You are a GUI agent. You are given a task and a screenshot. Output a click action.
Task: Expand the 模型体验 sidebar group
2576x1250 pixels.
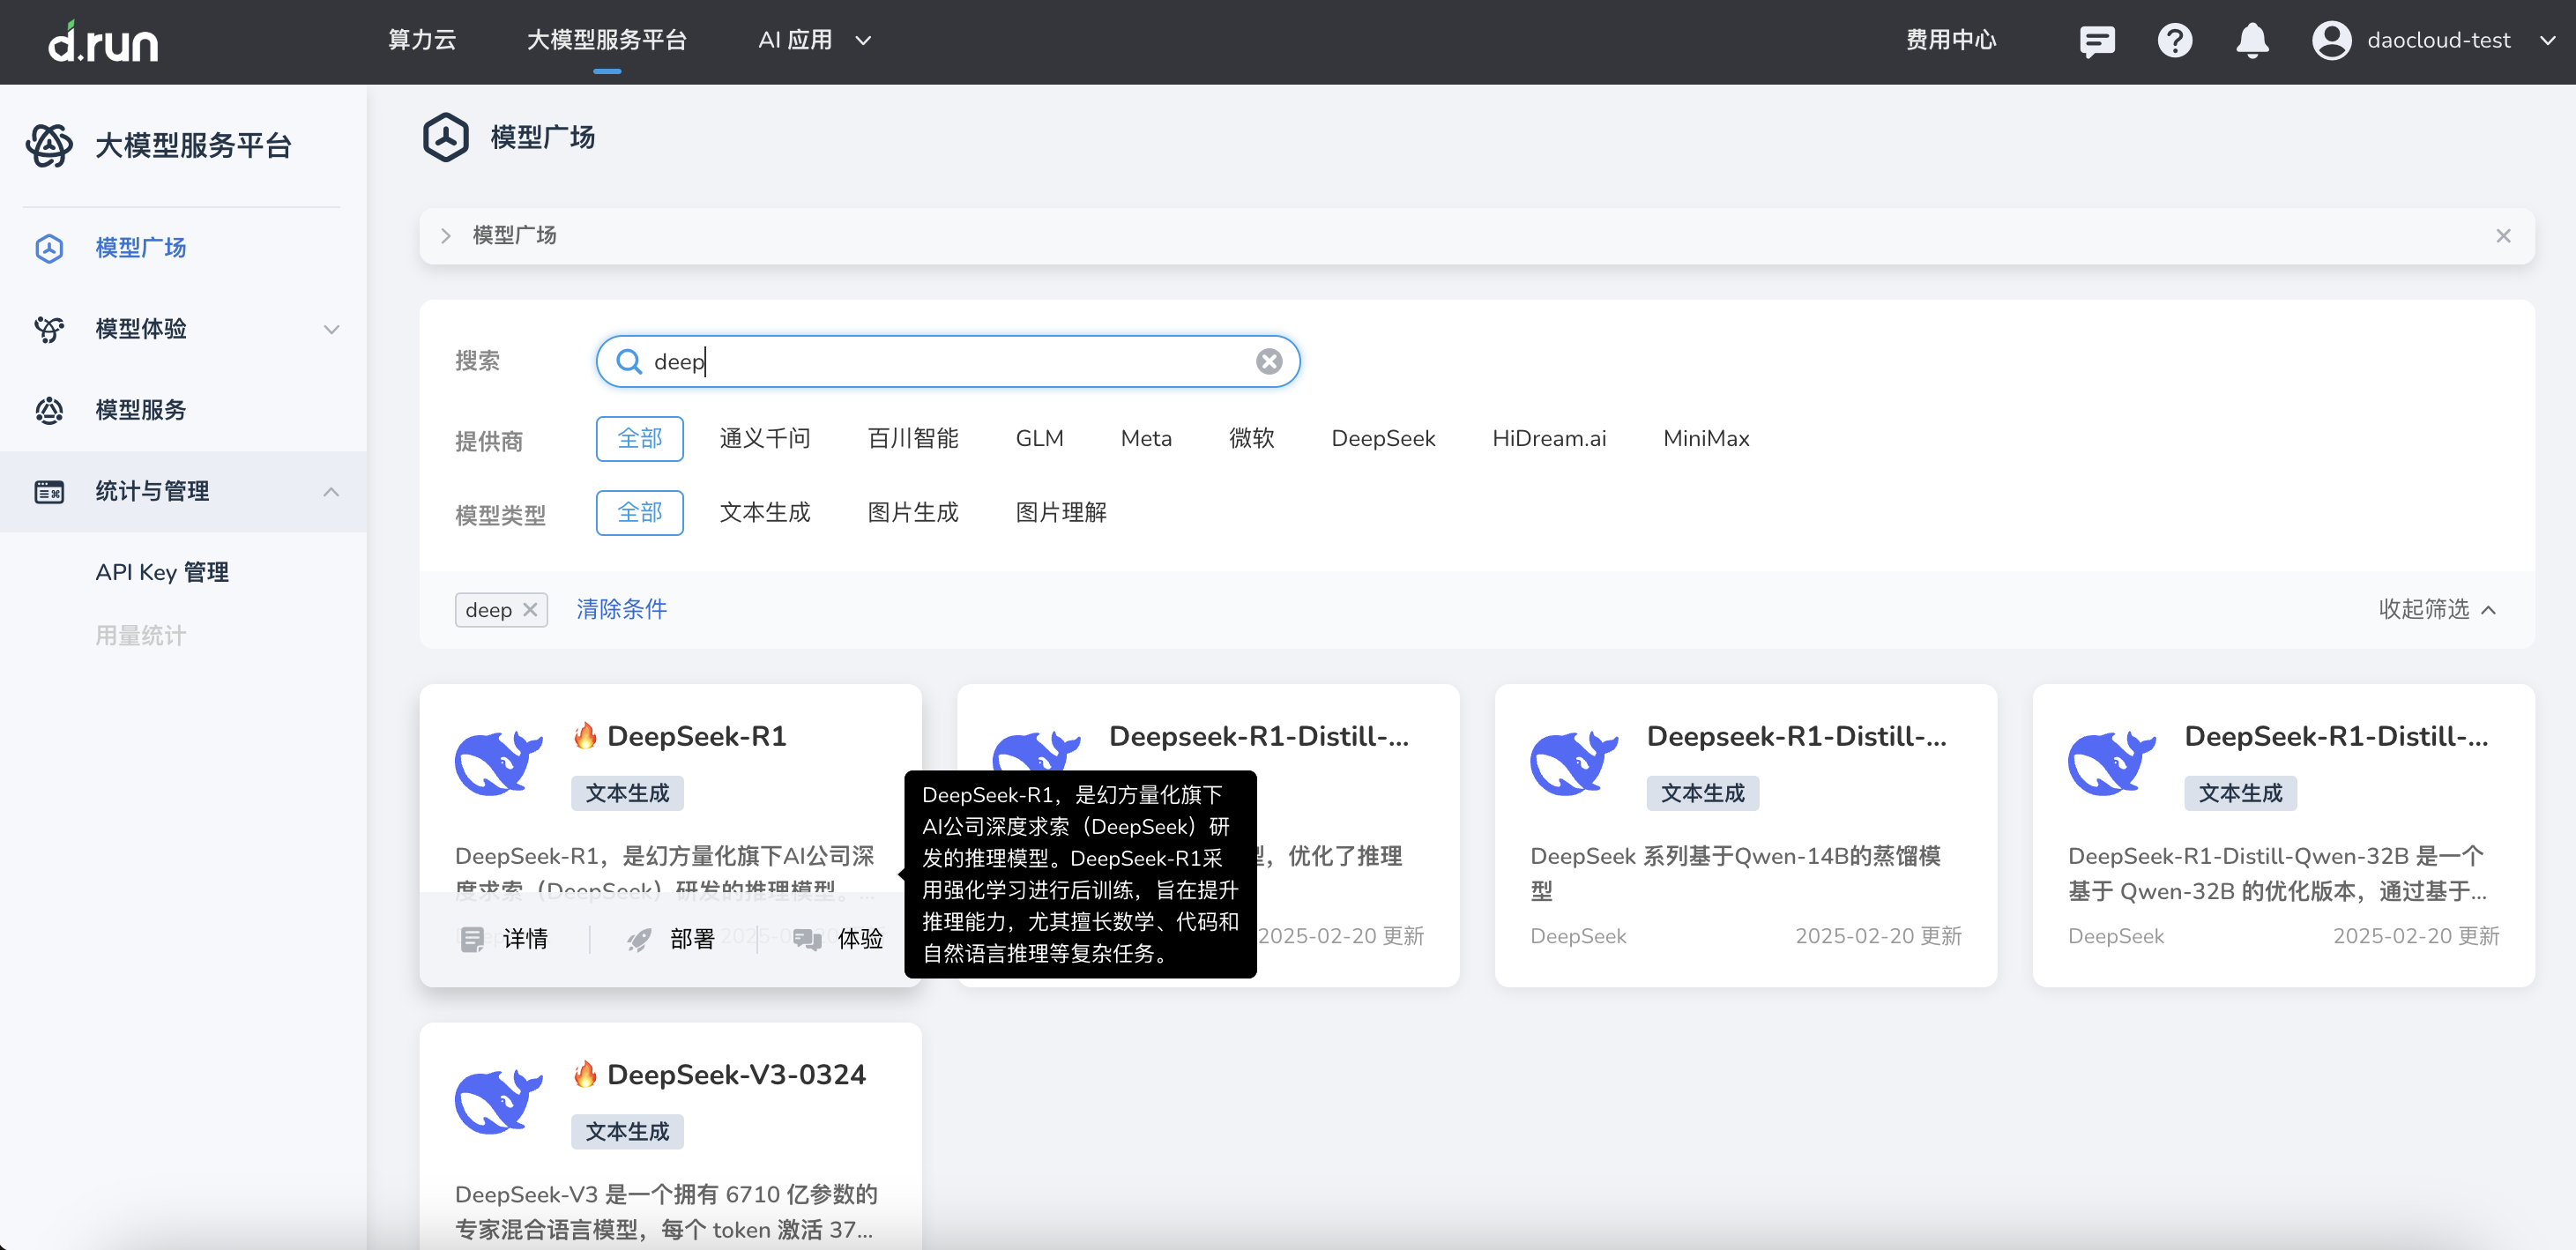tap(331, 329)
